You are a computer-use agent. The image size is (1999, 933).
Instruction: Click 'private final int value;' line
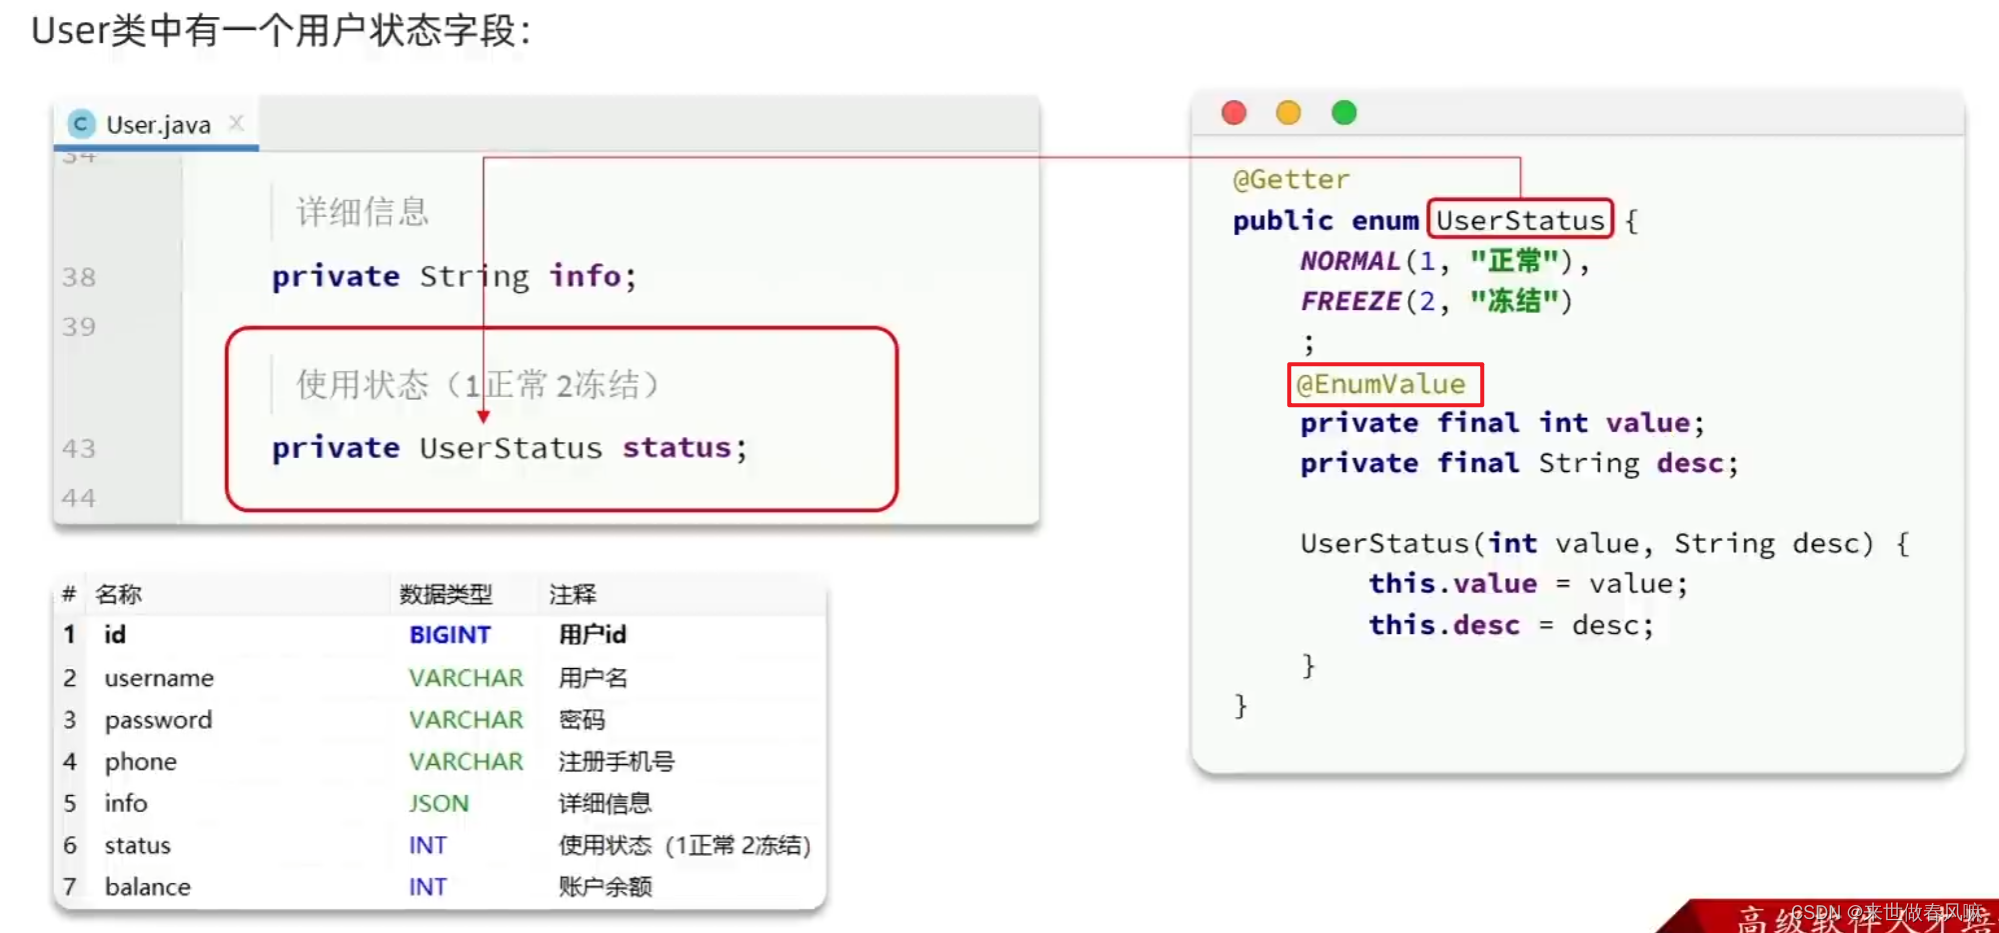click(1502, 423)
